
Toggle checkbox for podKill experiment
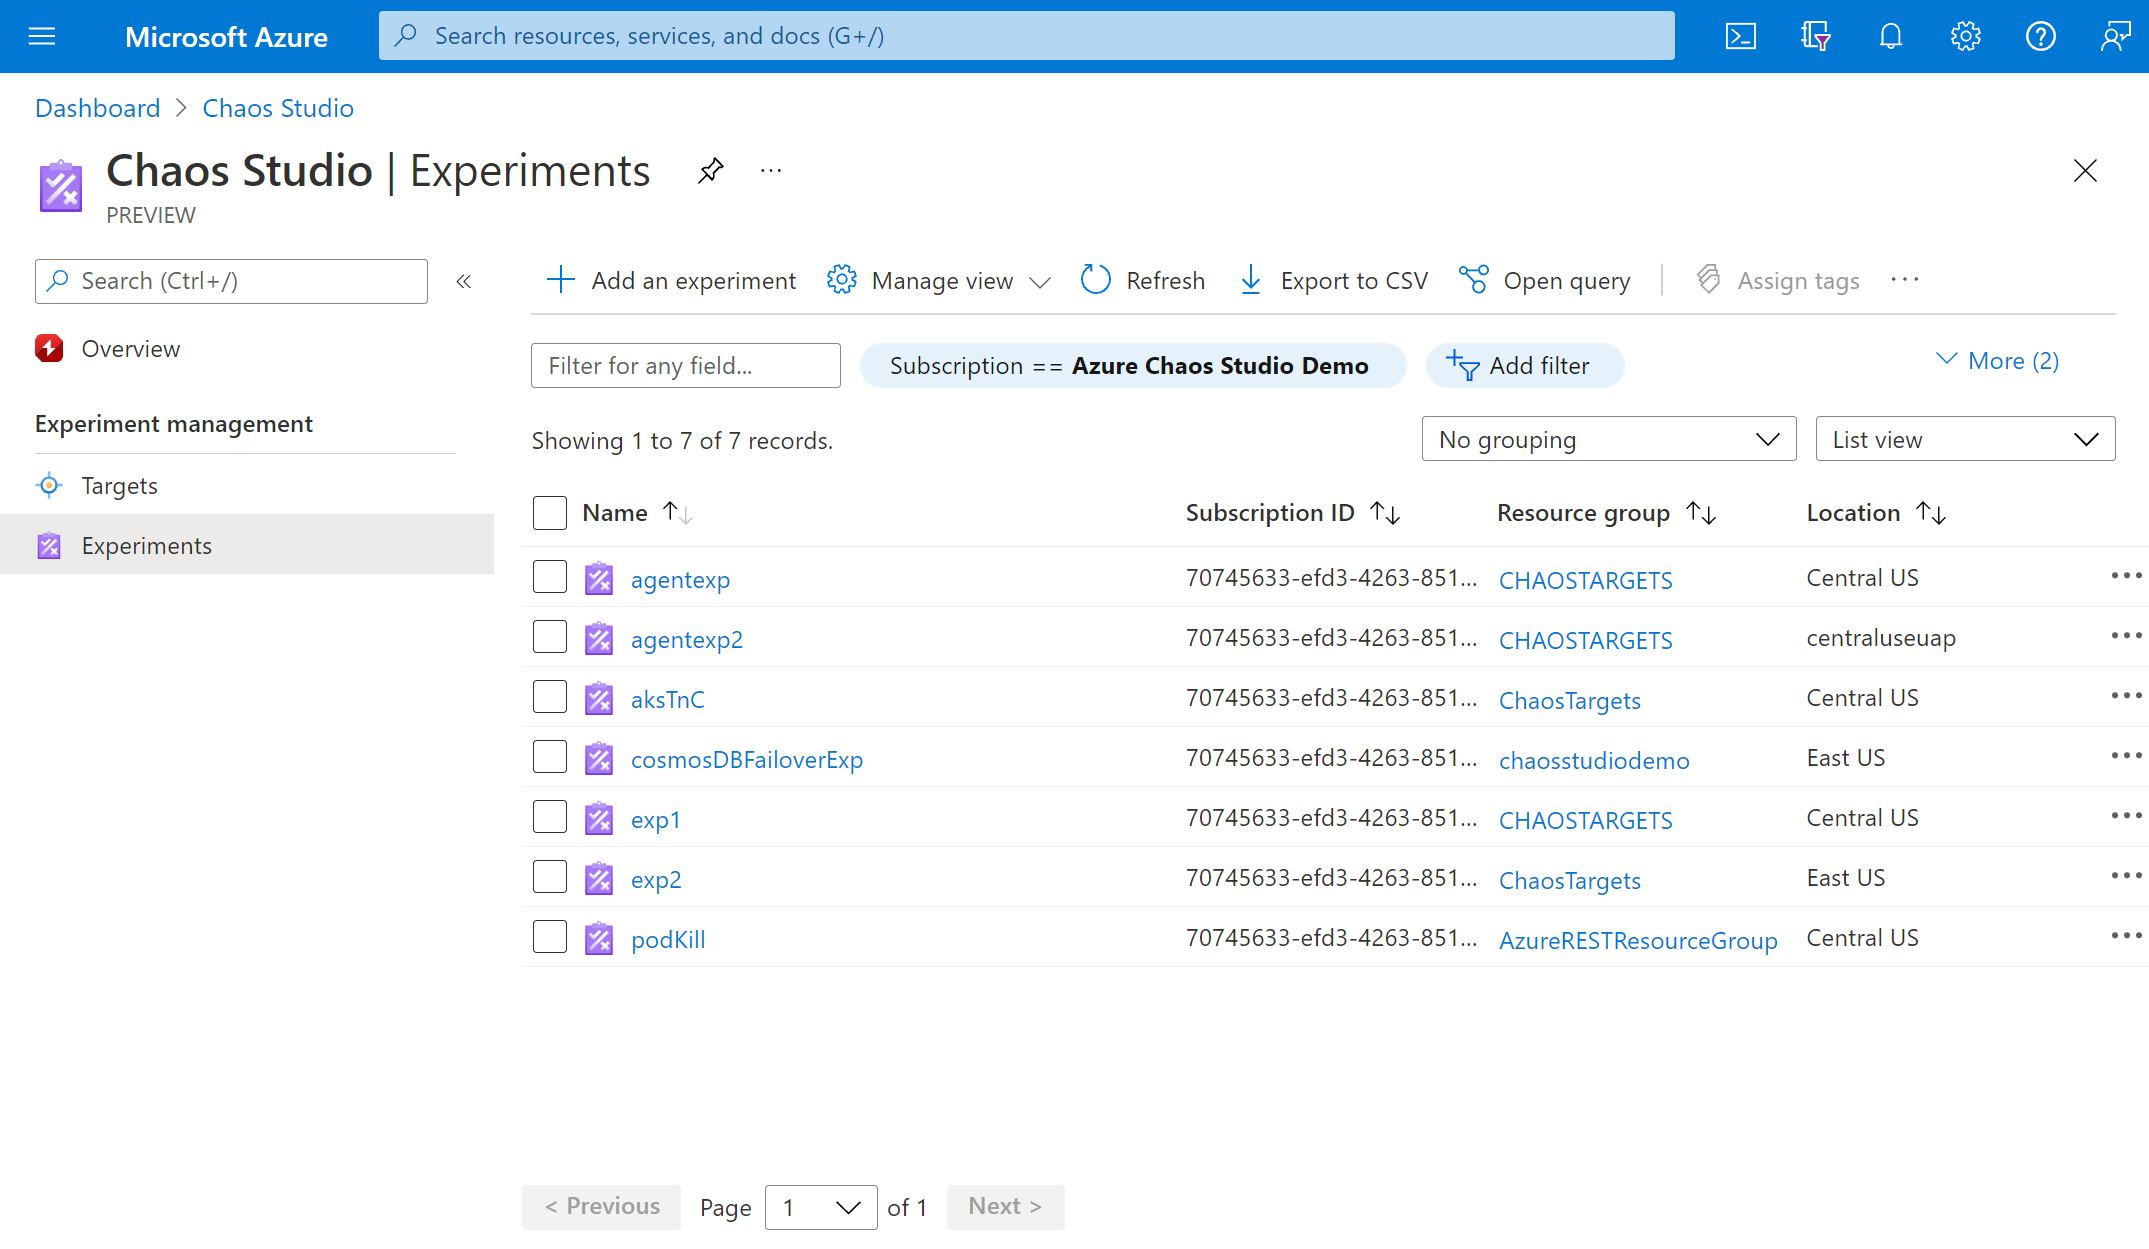[x=551, y=937]
